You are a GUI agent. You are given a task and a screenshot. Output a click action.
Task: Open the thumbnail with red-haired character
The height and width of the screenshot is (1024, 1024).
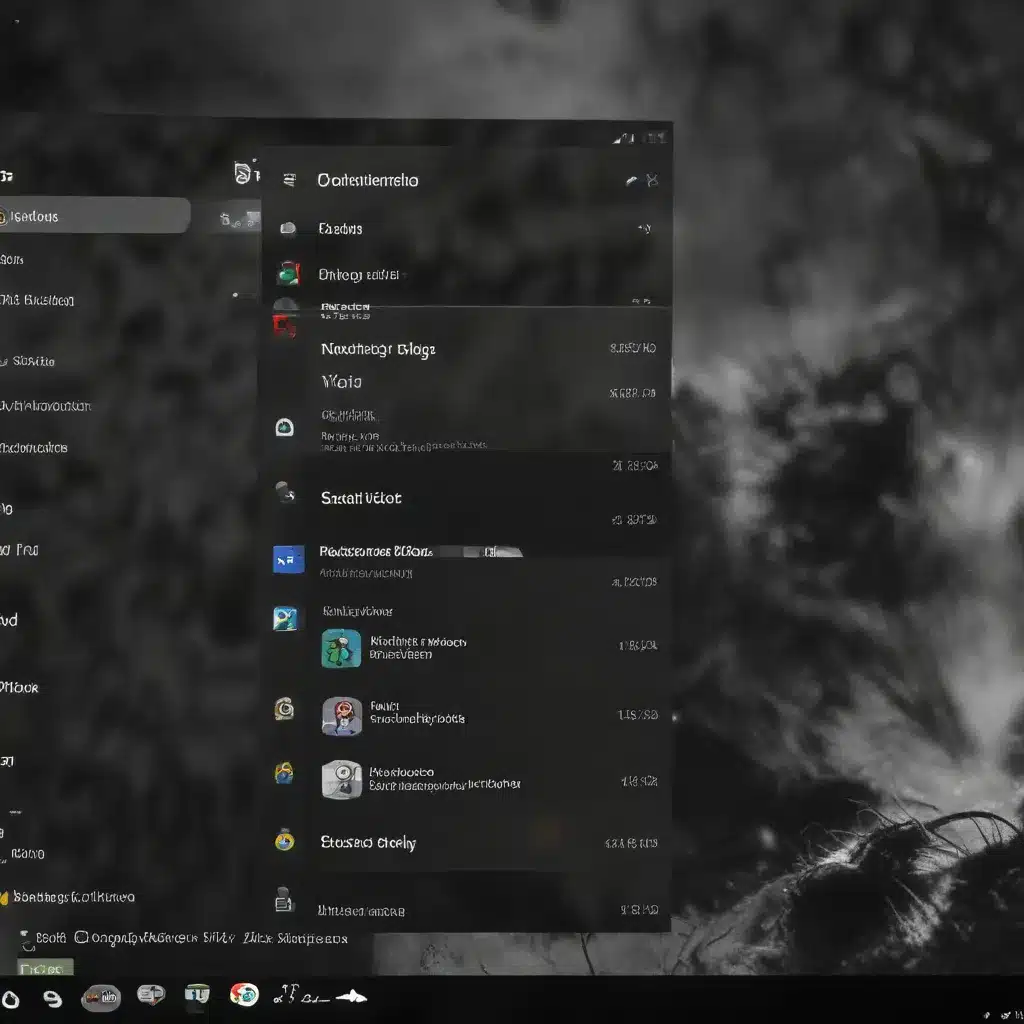click(342, 716)
